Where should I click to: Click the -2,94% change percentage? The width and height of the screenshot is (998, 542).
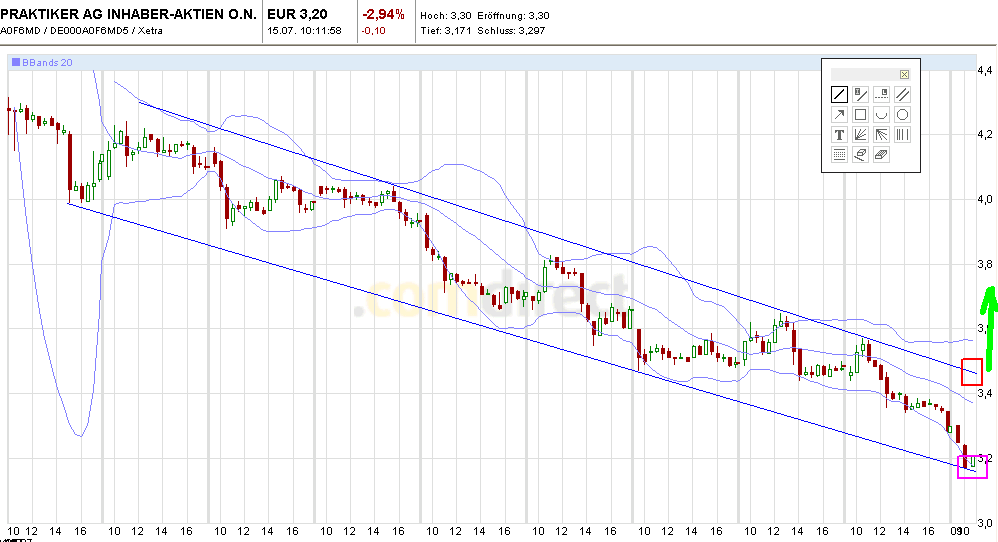click(383, 14)
